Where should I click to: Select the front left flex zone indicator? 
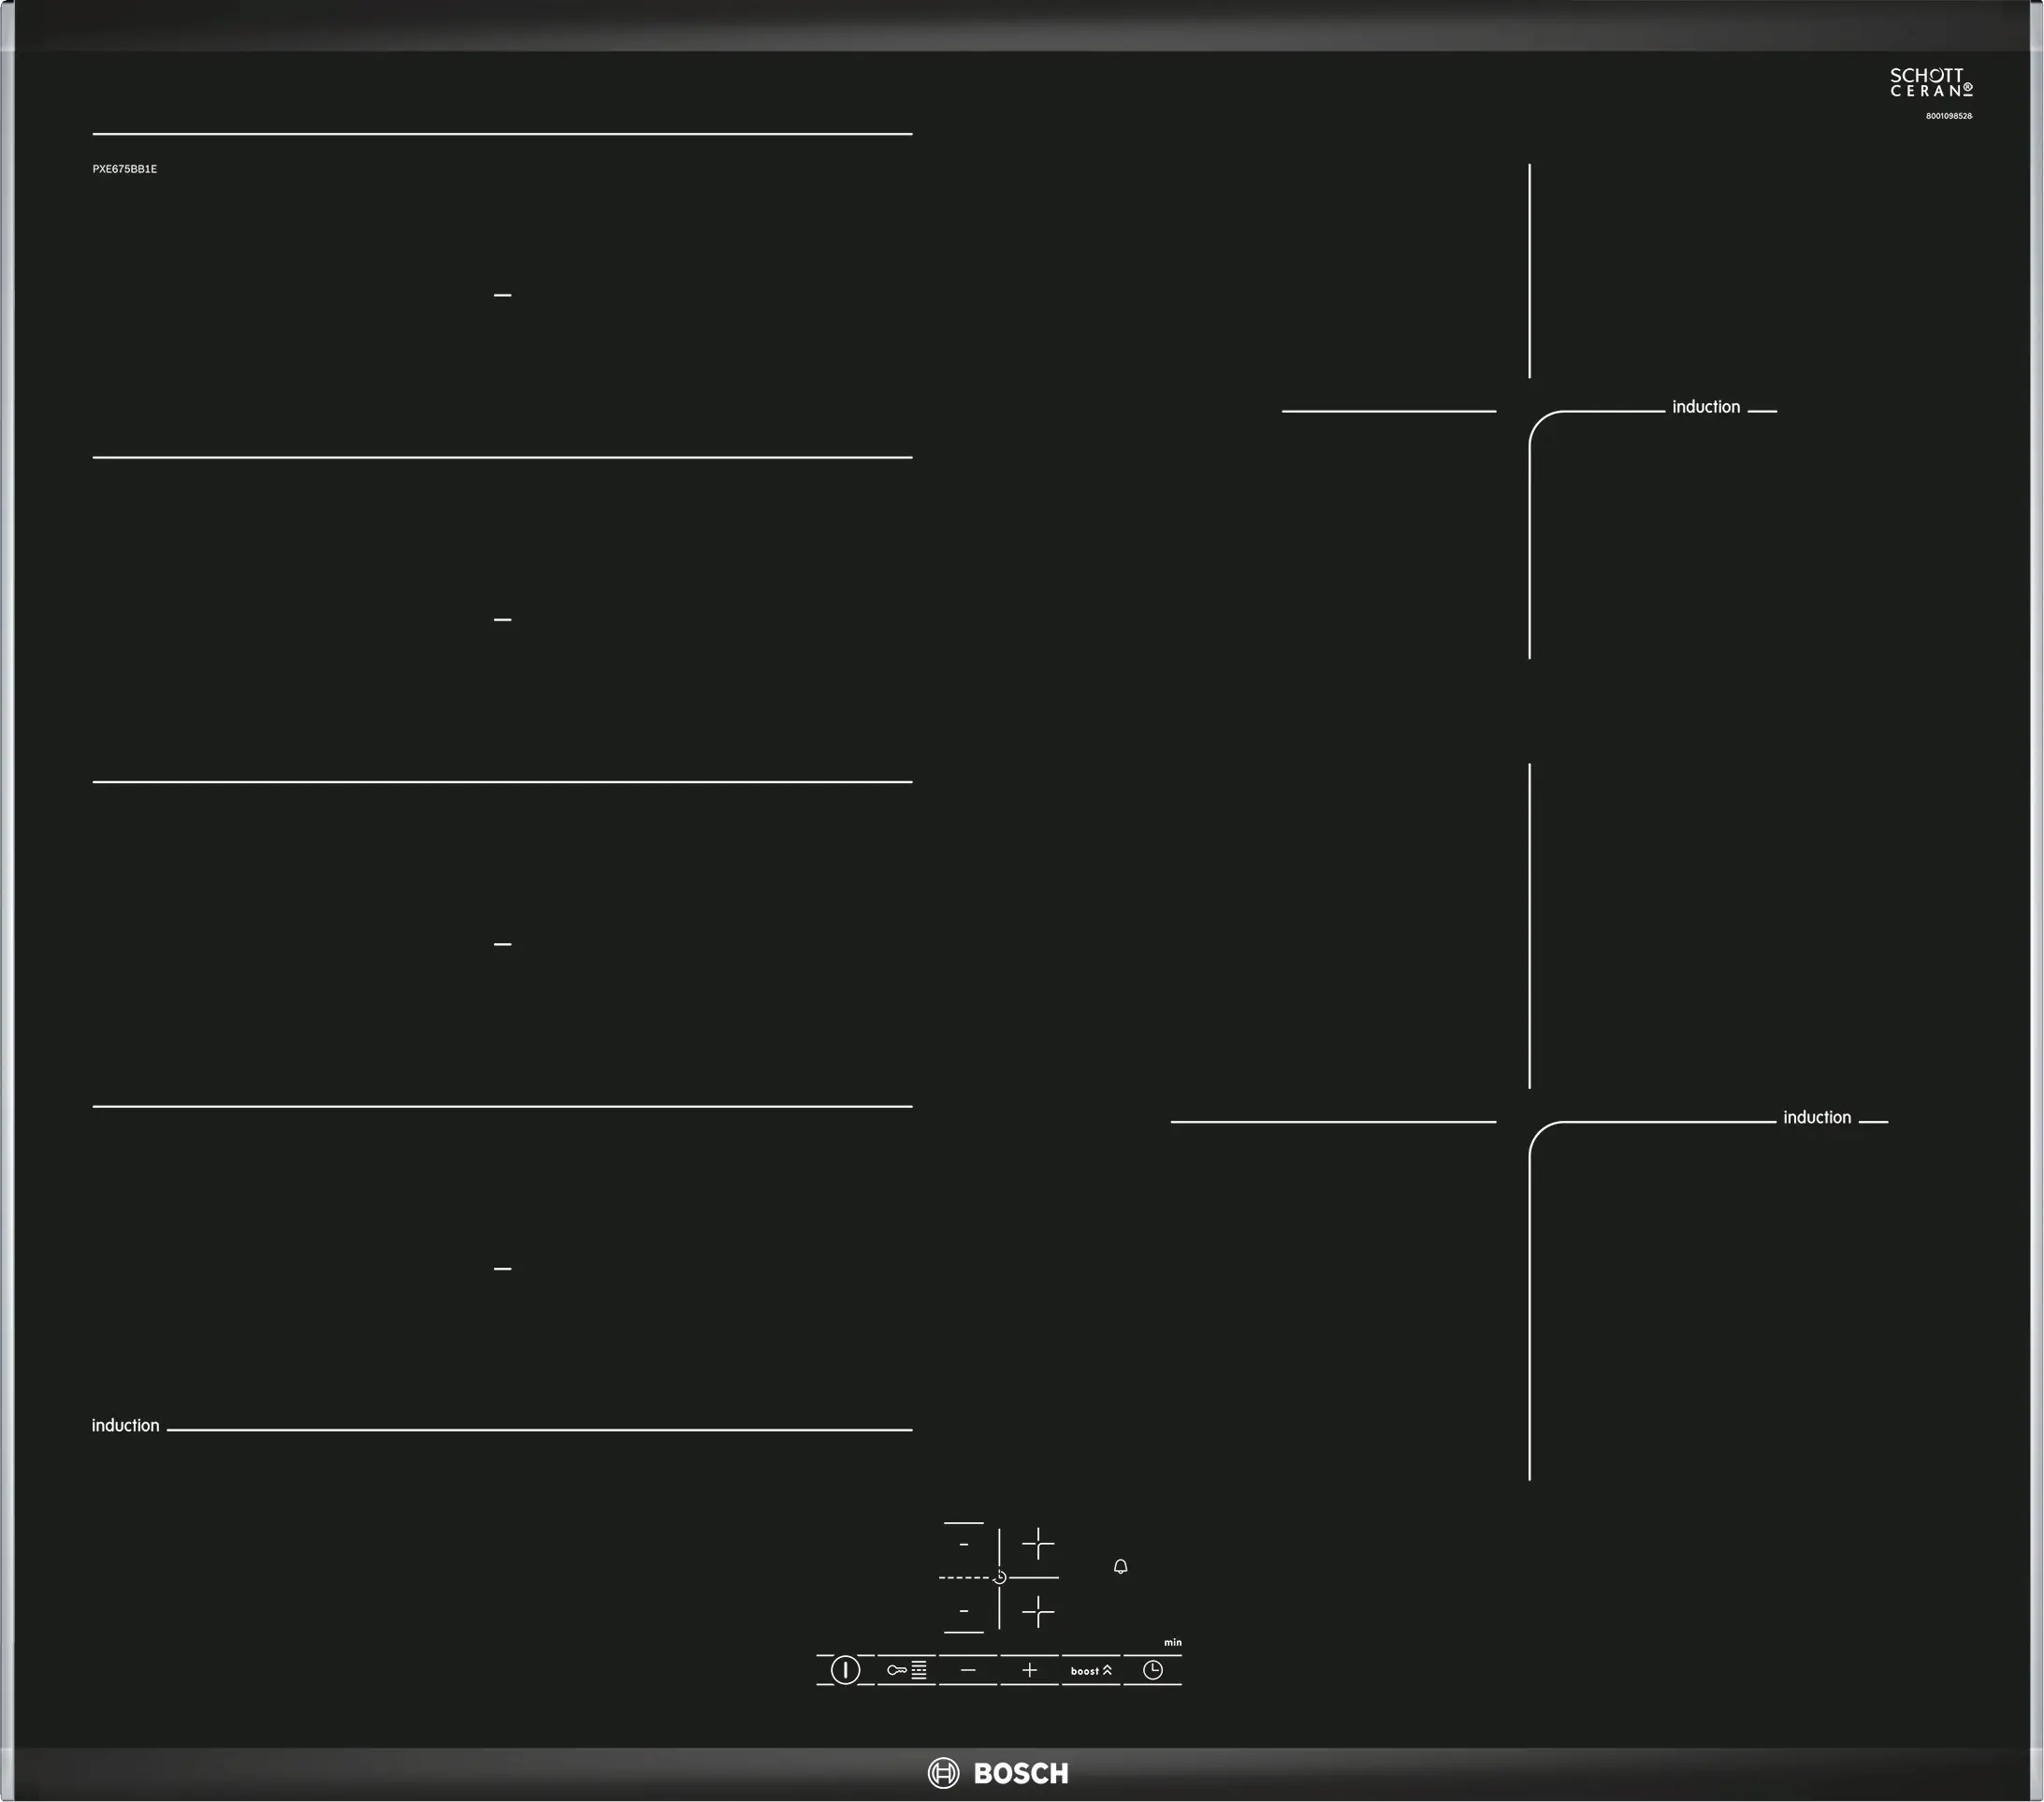[x=964, y=1612]
